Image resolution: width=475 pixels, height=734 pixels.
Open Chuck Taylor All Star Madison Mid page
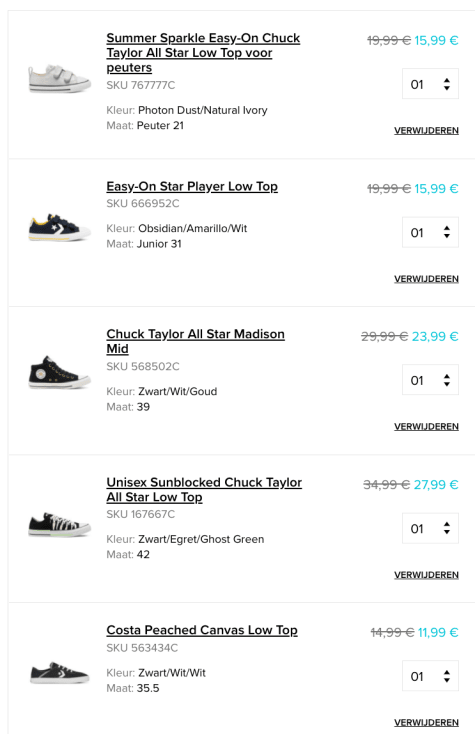pos(195,341)
